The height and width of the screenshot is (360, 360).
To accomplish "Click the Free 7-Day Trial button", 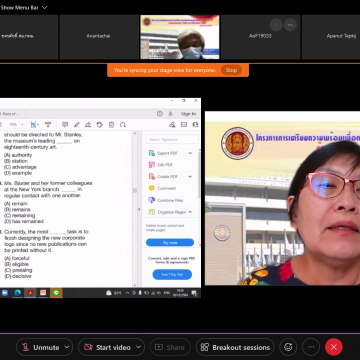I will click(172, 274).
